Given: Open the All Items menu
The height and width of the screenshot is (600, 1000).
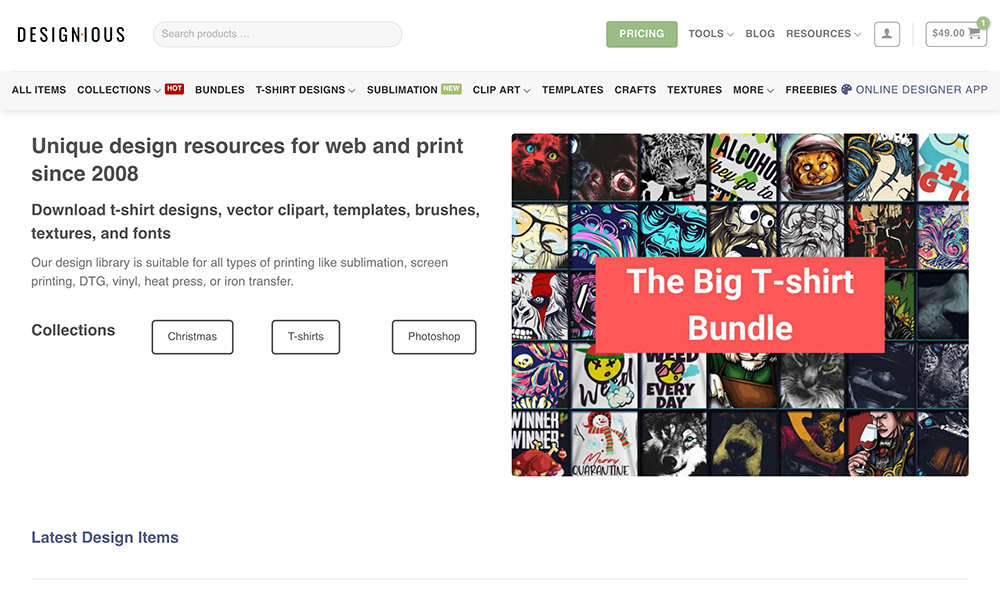Looking at the screenshot, I should coord(39,90).
